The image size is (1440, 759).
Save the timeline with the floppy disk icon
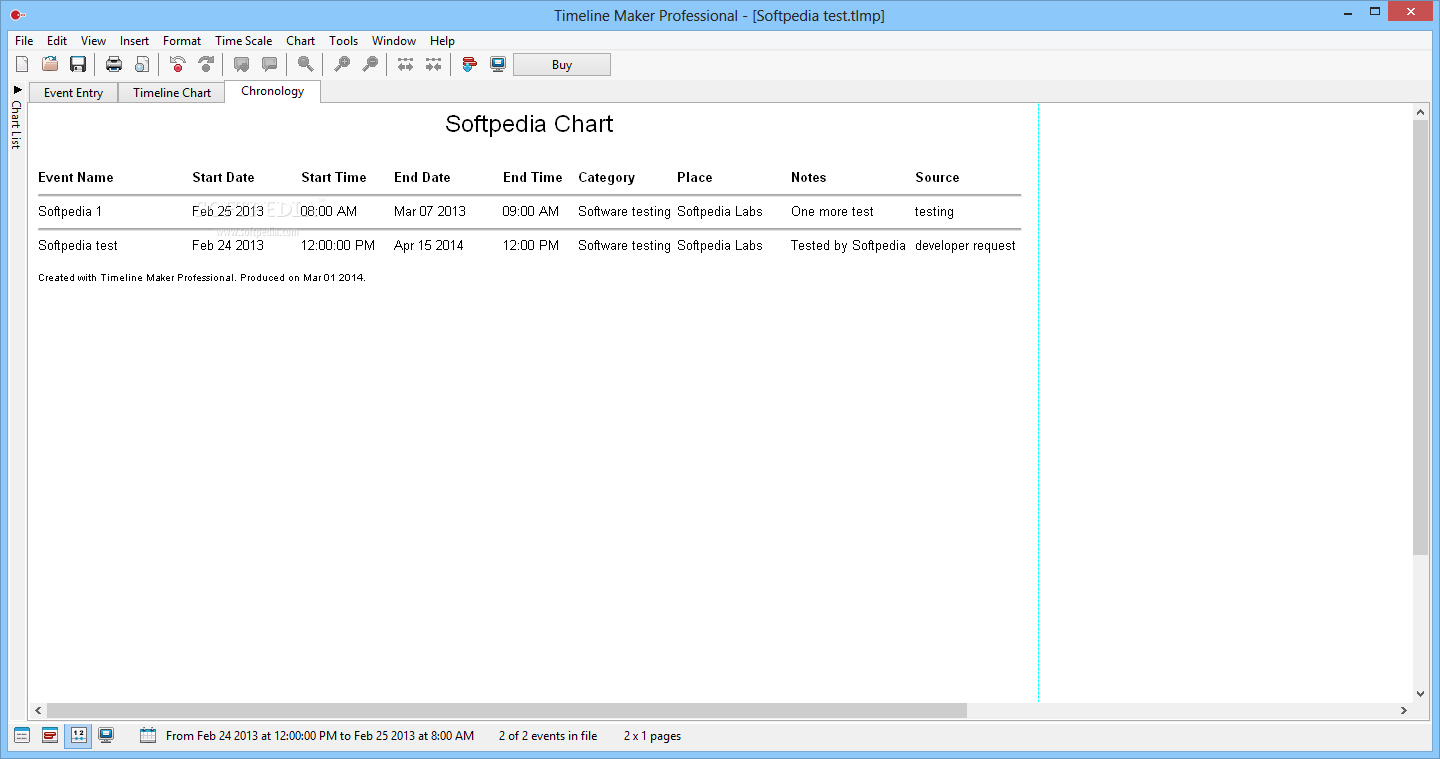pos(78,64)
